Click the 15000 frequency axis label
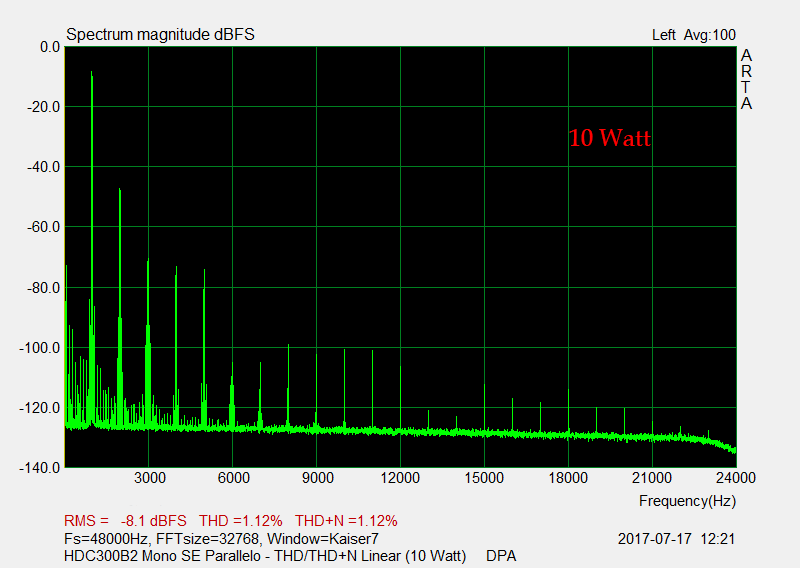 click(x=484, y=478)
